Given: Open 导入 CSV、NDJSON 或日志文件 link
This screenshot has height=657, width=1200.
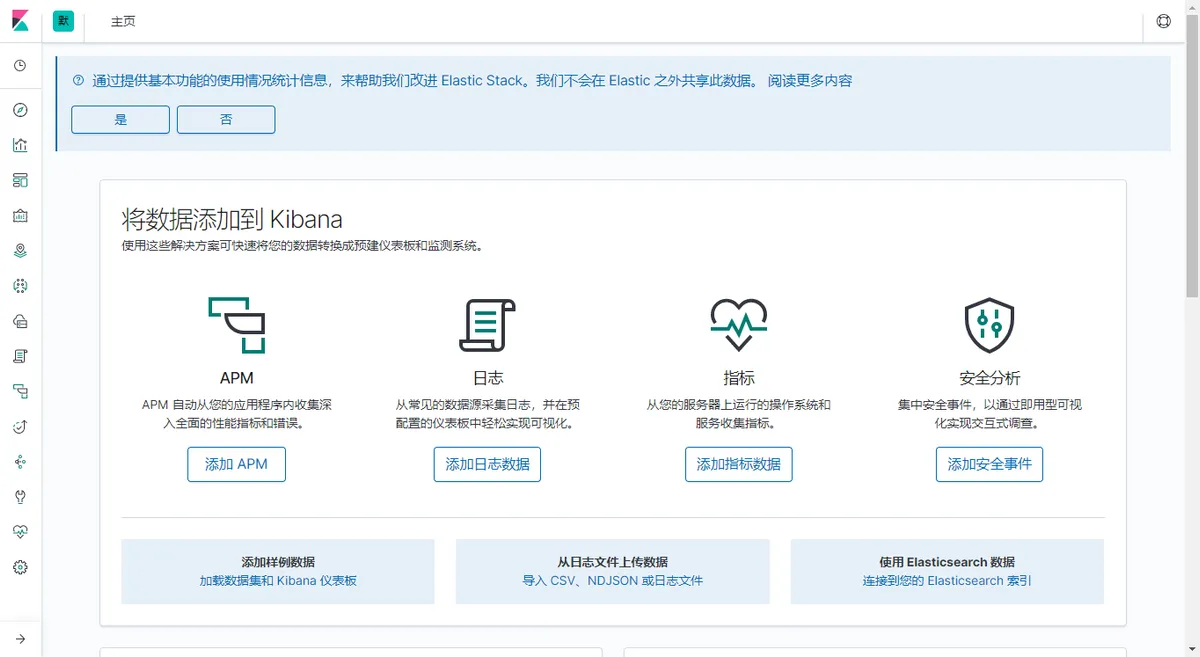Looking at the screenshot, I should tap(613, 581).
